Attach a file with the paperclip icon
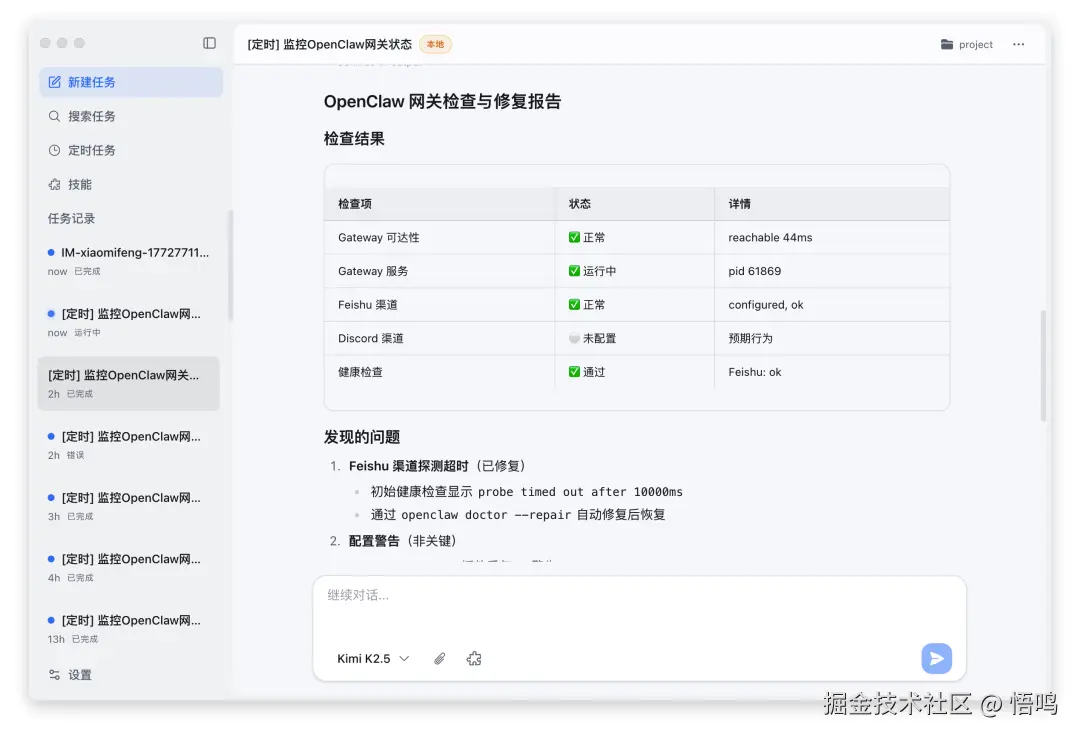Viewport: 1080px width, 739px height. [x=438, y=658]
